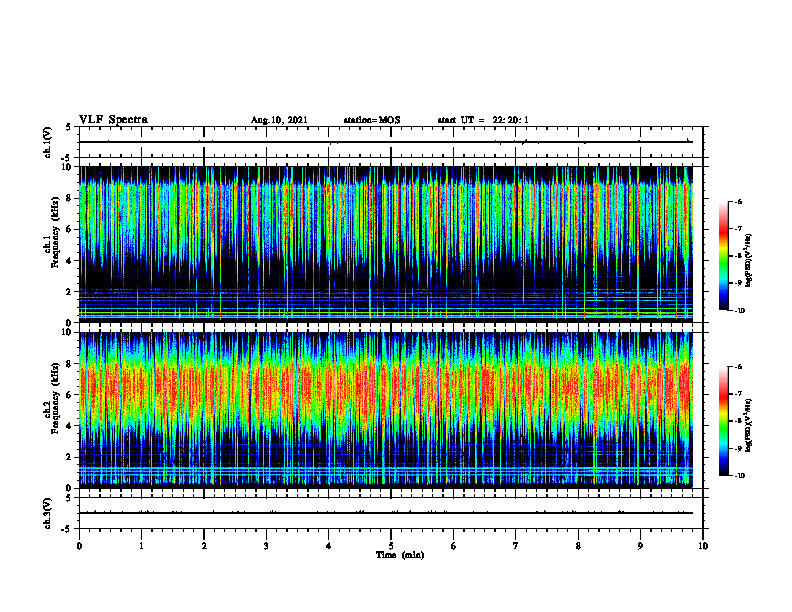
Task: Click time-axis tick label "3"
Action: 266,546
